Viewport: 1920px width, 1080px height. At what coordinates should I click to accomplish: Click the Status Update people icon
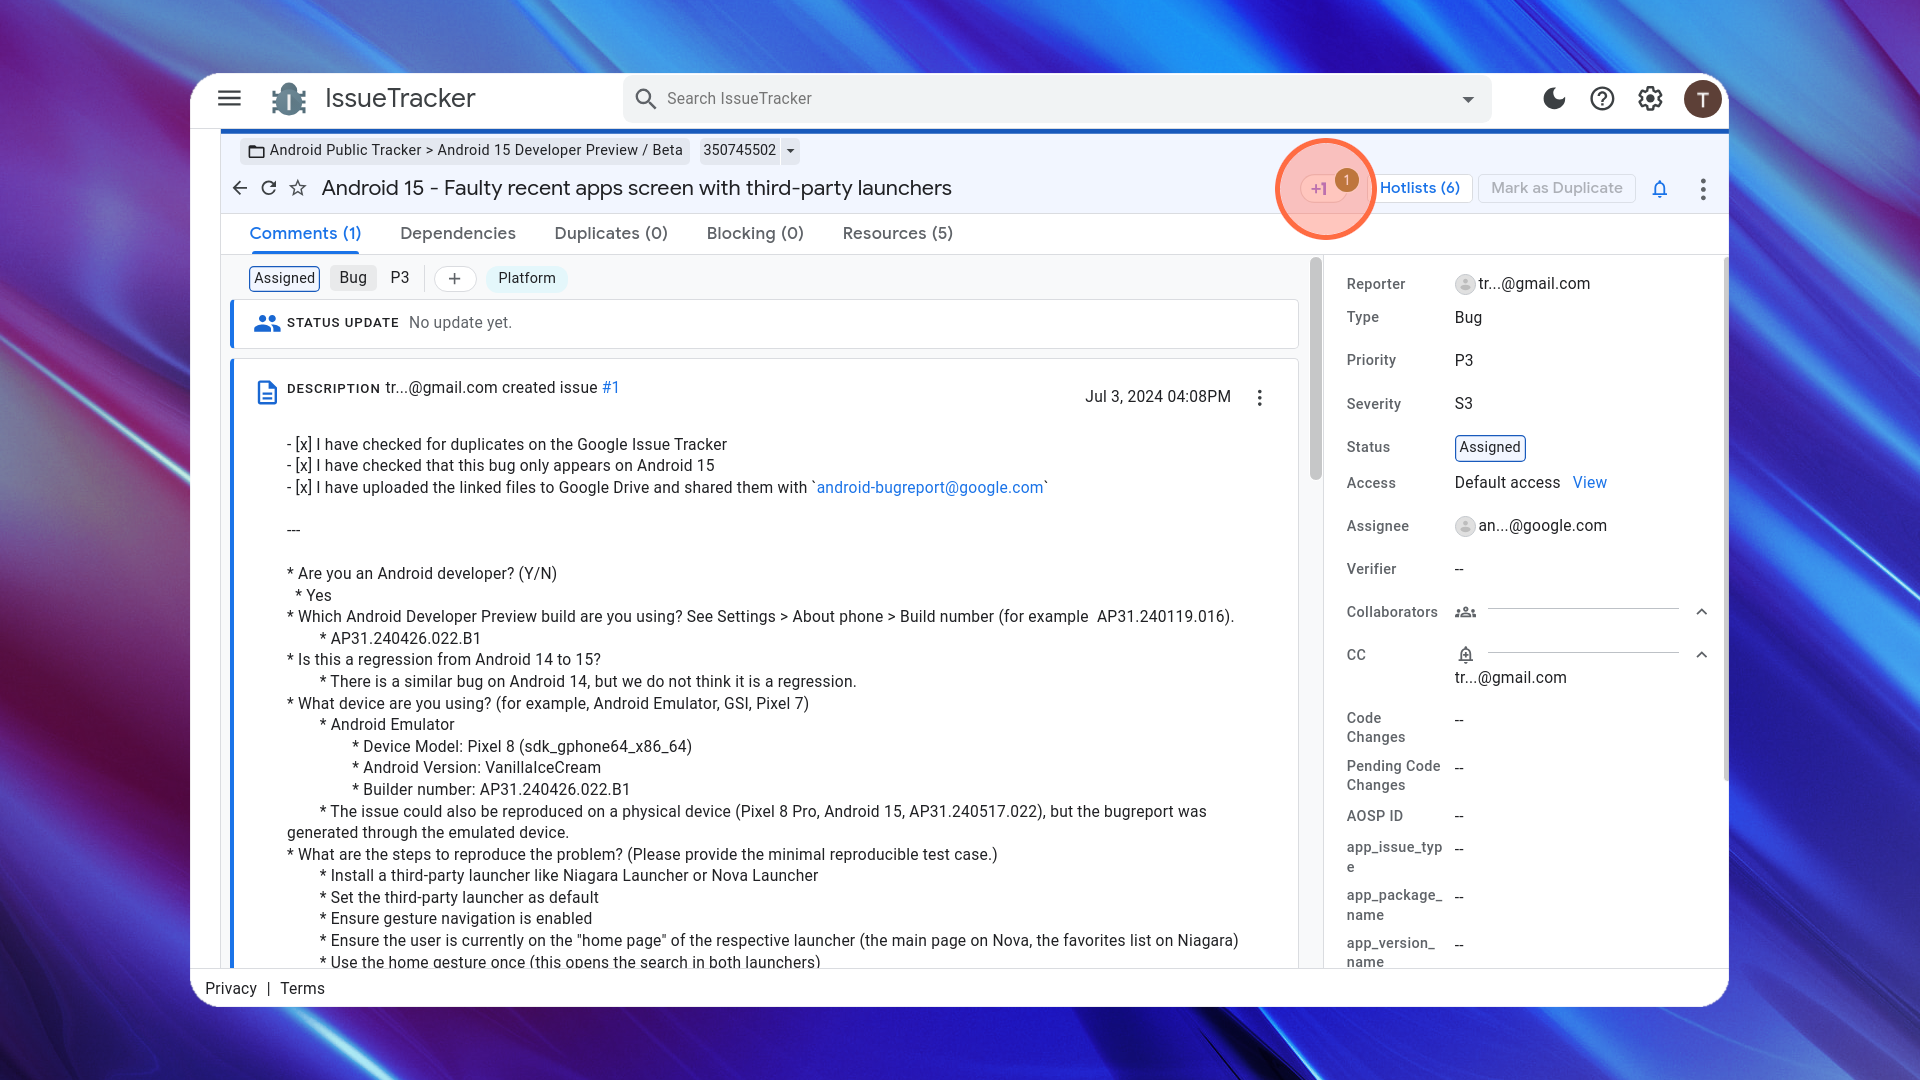(x=266, y=323)
